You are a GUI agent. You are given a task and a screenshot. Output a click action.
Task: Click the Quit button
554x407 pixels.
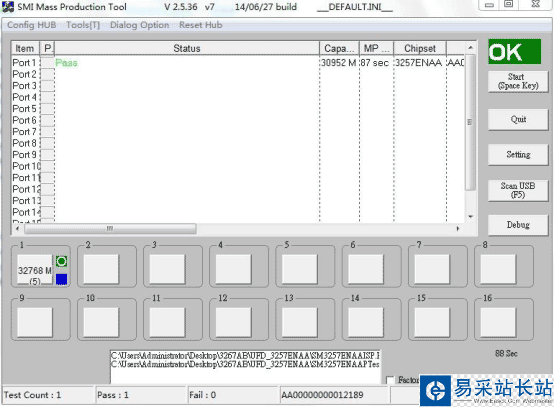tap(518, 119)
